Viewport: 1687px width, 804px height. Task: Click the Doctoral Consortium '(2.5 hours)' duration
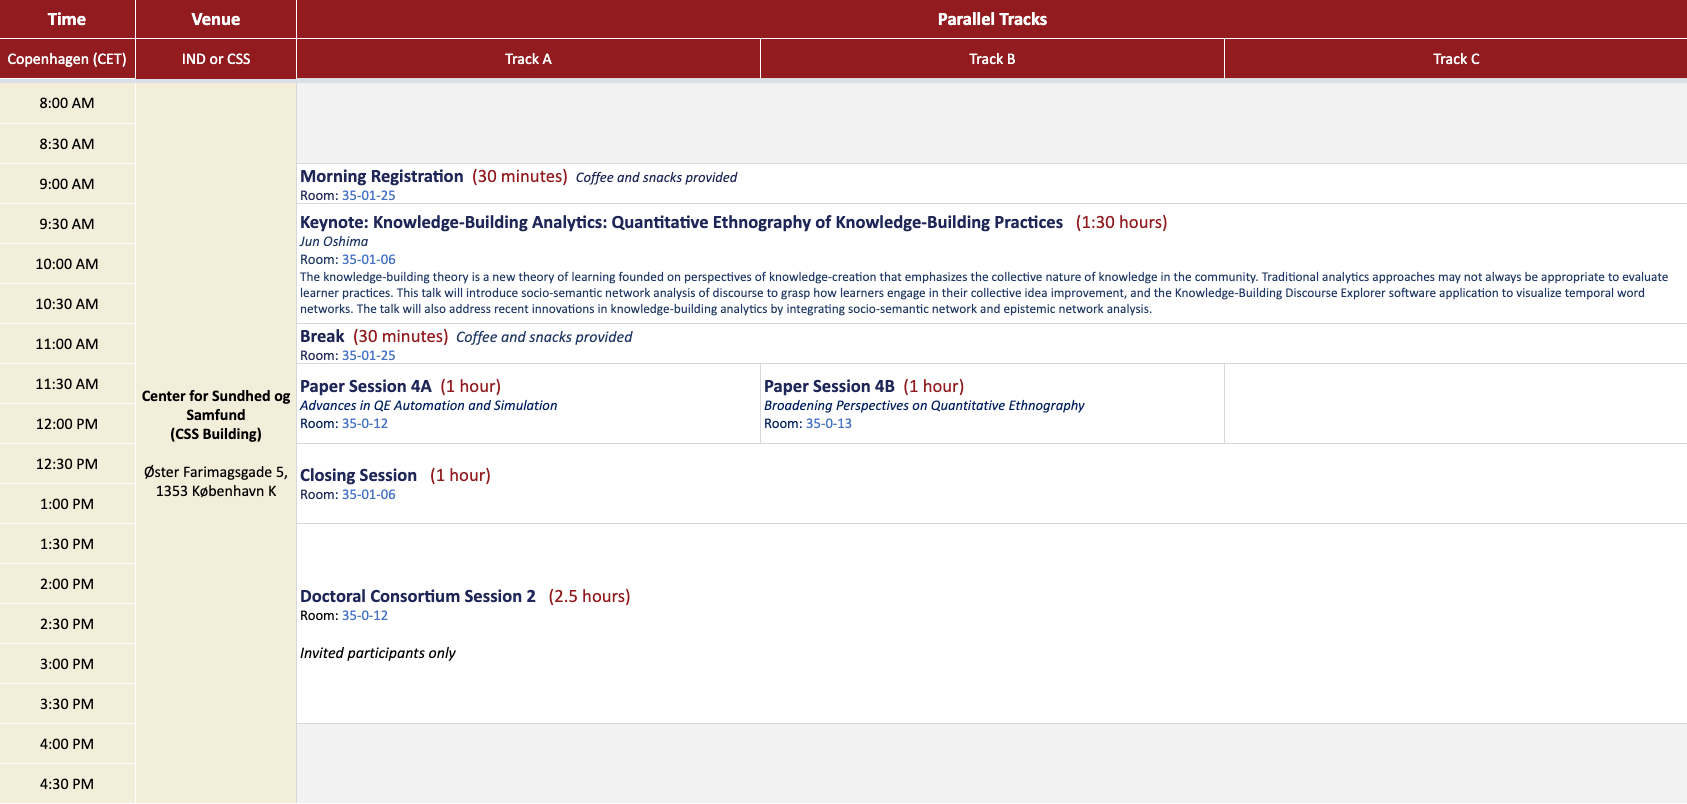pyautogui.click(x=590, y=596)
